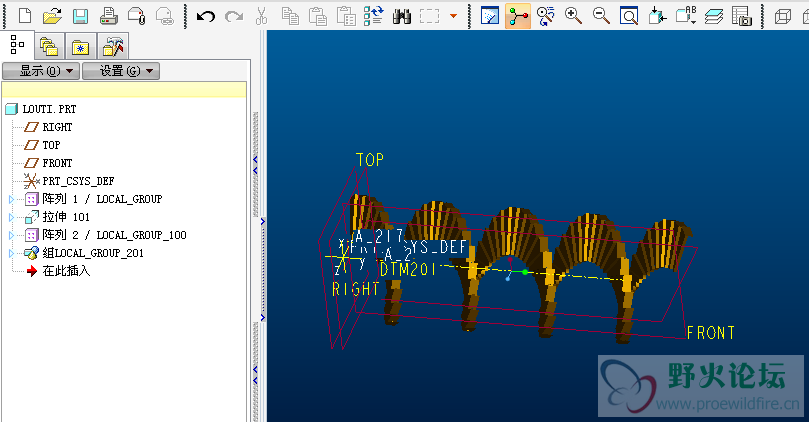Open the 显示 dropdown menu
This screenshot has width=809, height=422.
tap(41, 71)
